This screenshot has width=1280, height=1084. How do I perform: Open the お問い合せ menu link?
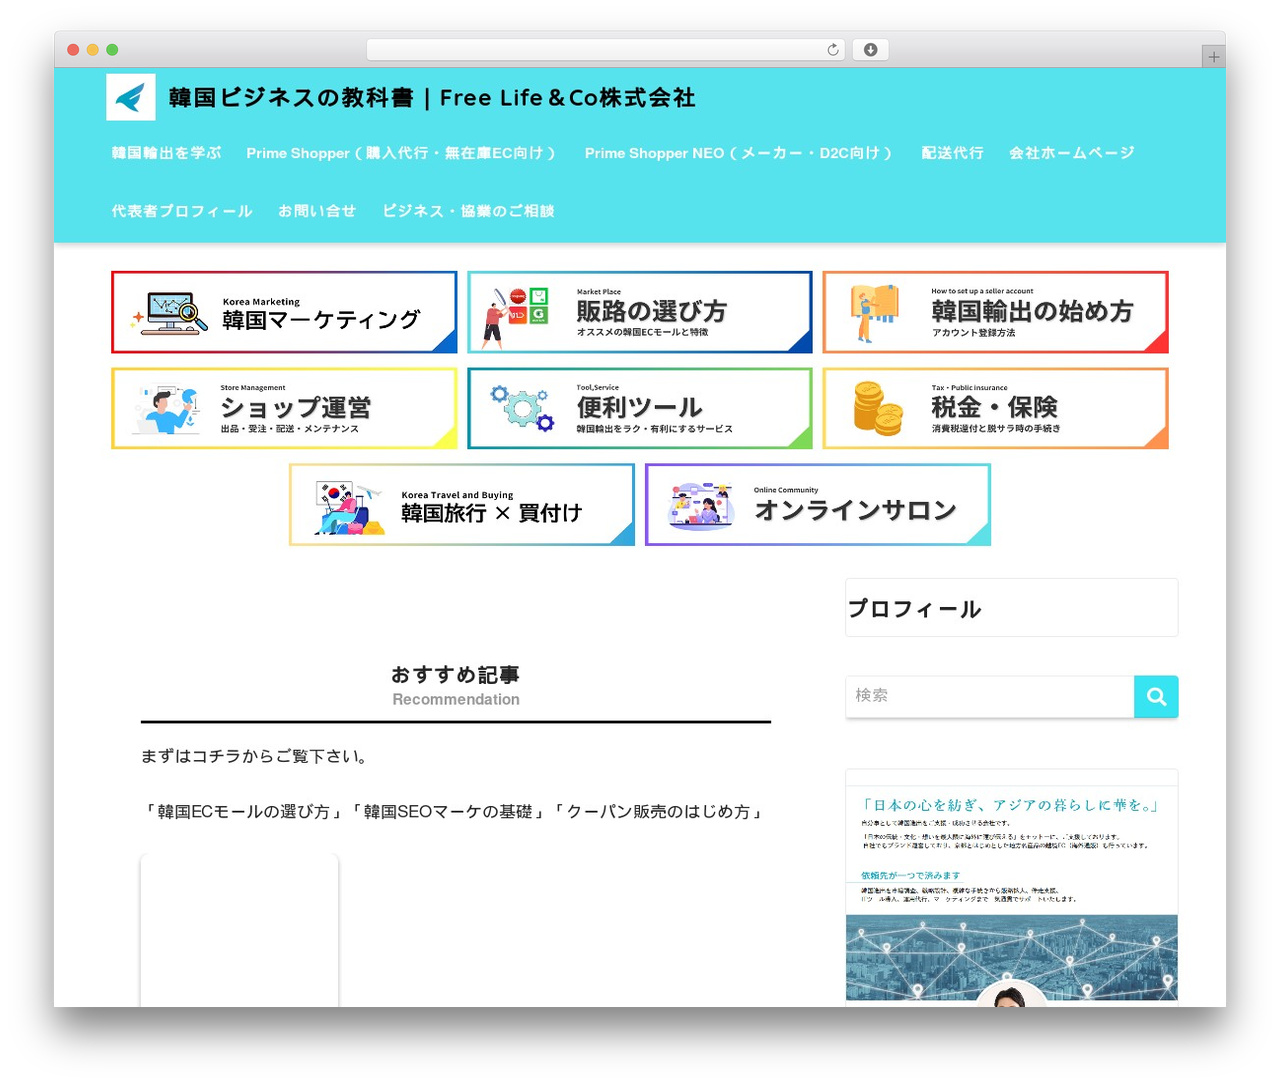pyautogui.click(x=317, y=211)
